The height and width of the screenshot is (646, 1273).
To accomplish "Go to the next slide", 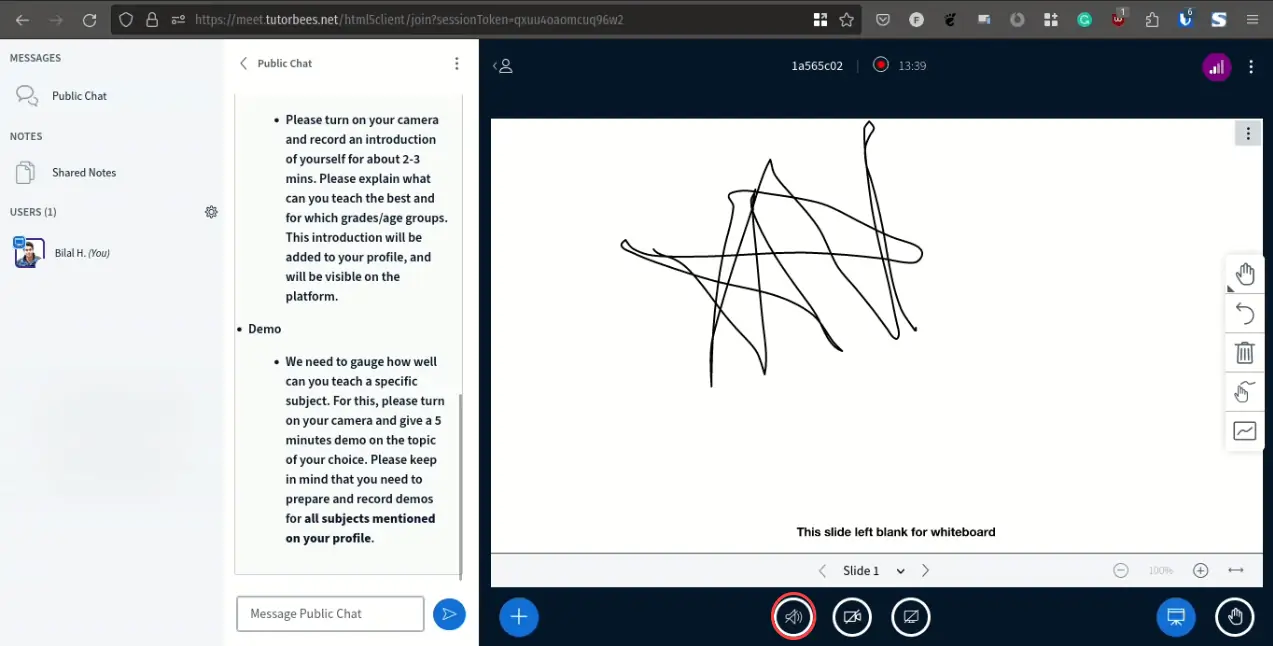I will (926, 571).
